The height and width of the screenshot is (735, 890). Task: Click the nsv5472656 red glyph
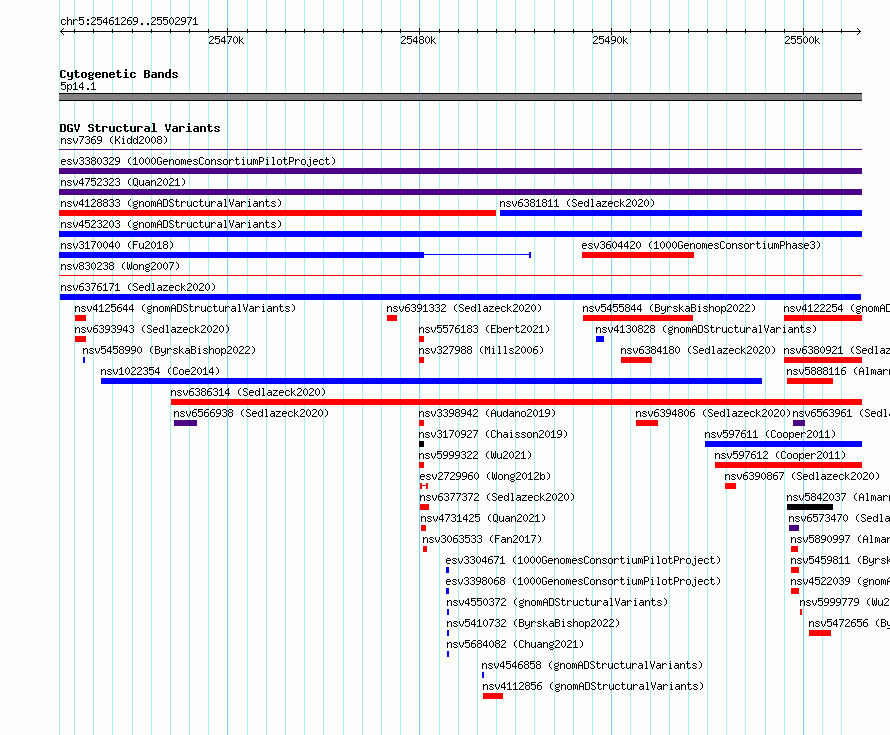click(820, 633)
